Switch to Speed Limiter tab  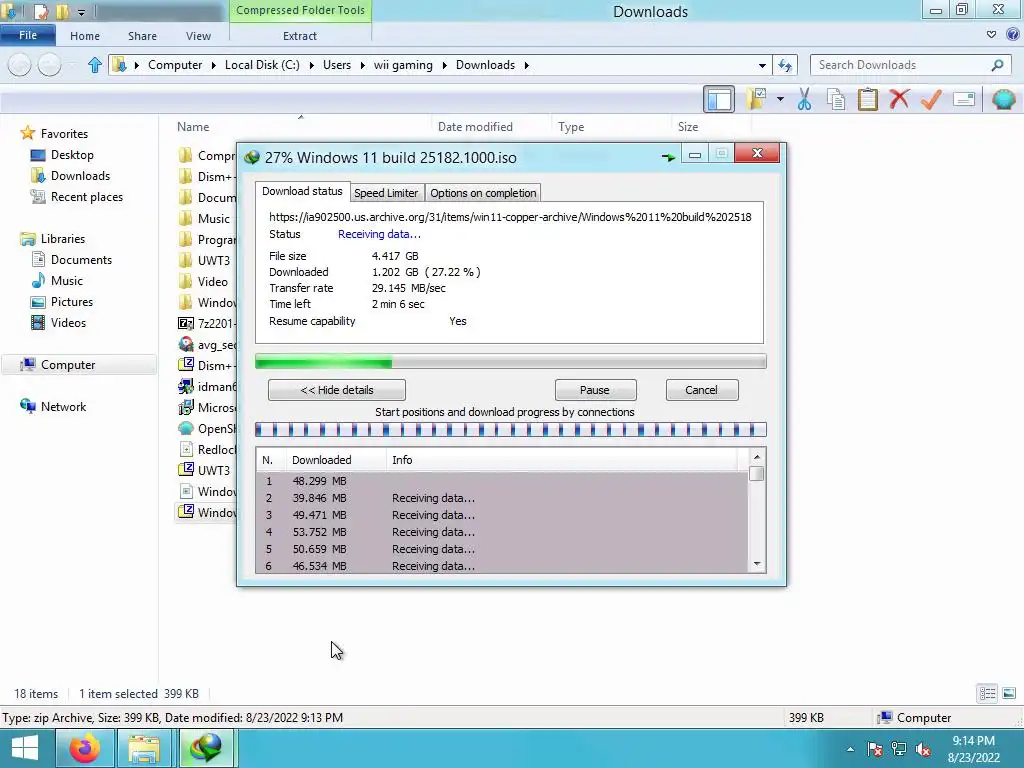tap(386, 193)
